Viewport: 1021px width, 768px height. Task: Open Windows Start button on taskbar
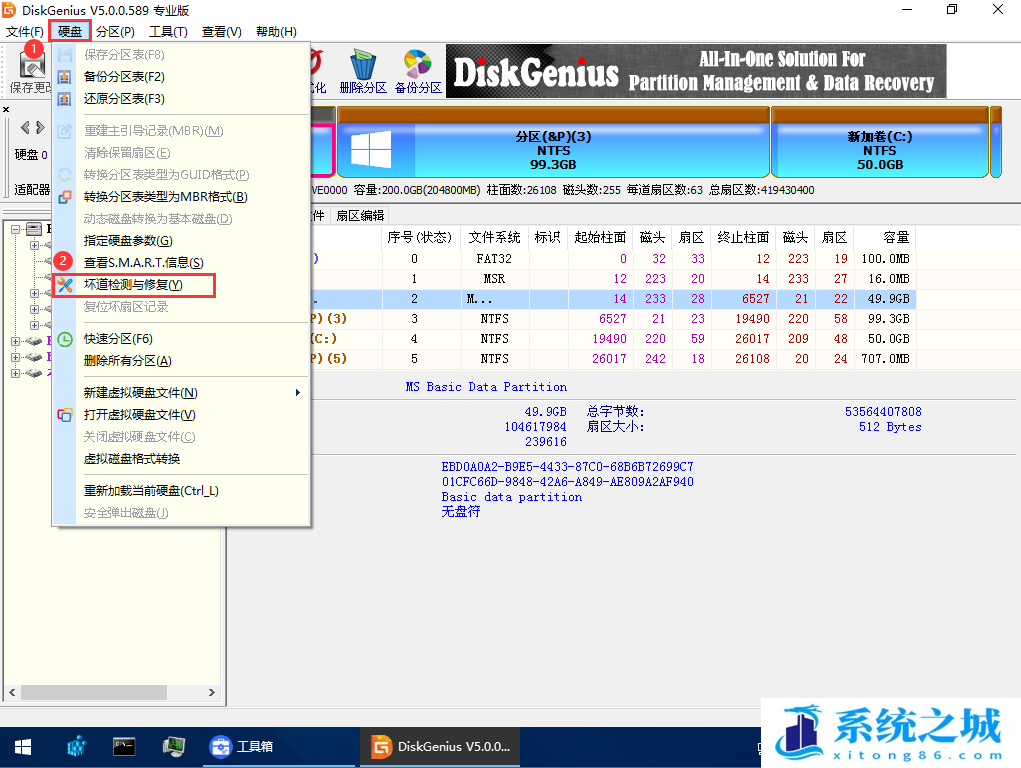[23, 747]
